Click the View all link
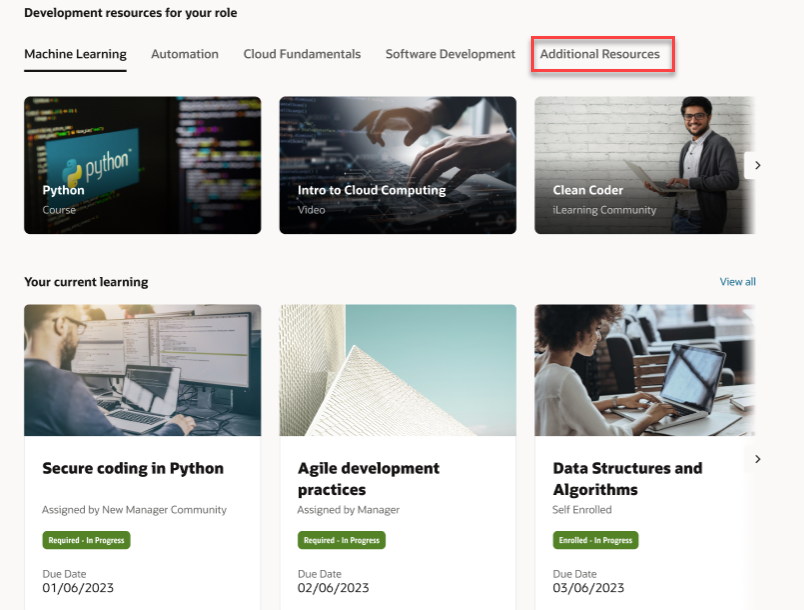Viewport: 804px width, 610px height. (x=737, y=281)
